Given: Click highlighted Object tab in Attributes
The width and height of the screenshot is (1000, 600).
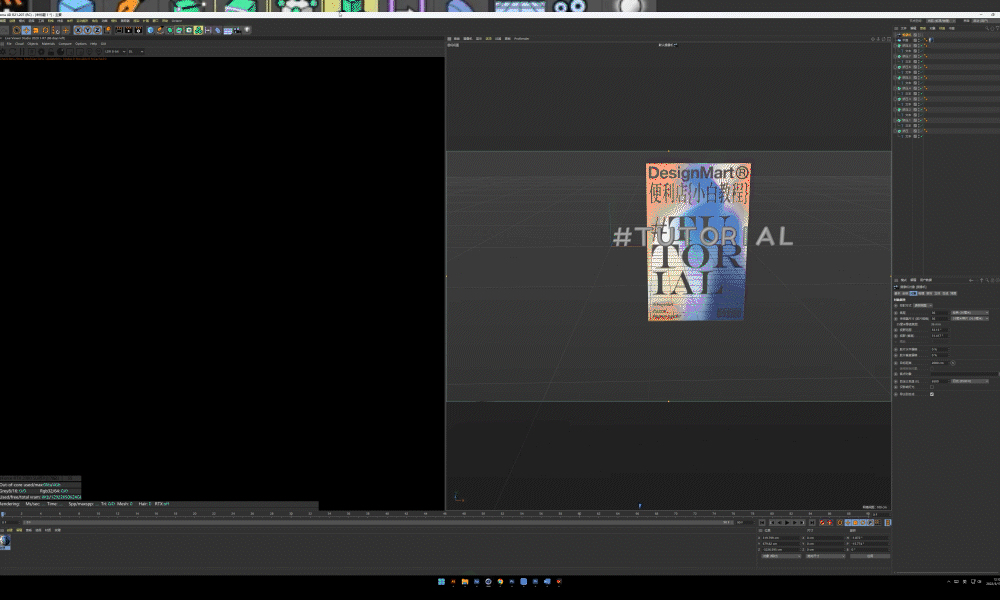Looking at the screenshot, I should click(x=913, y=293).
